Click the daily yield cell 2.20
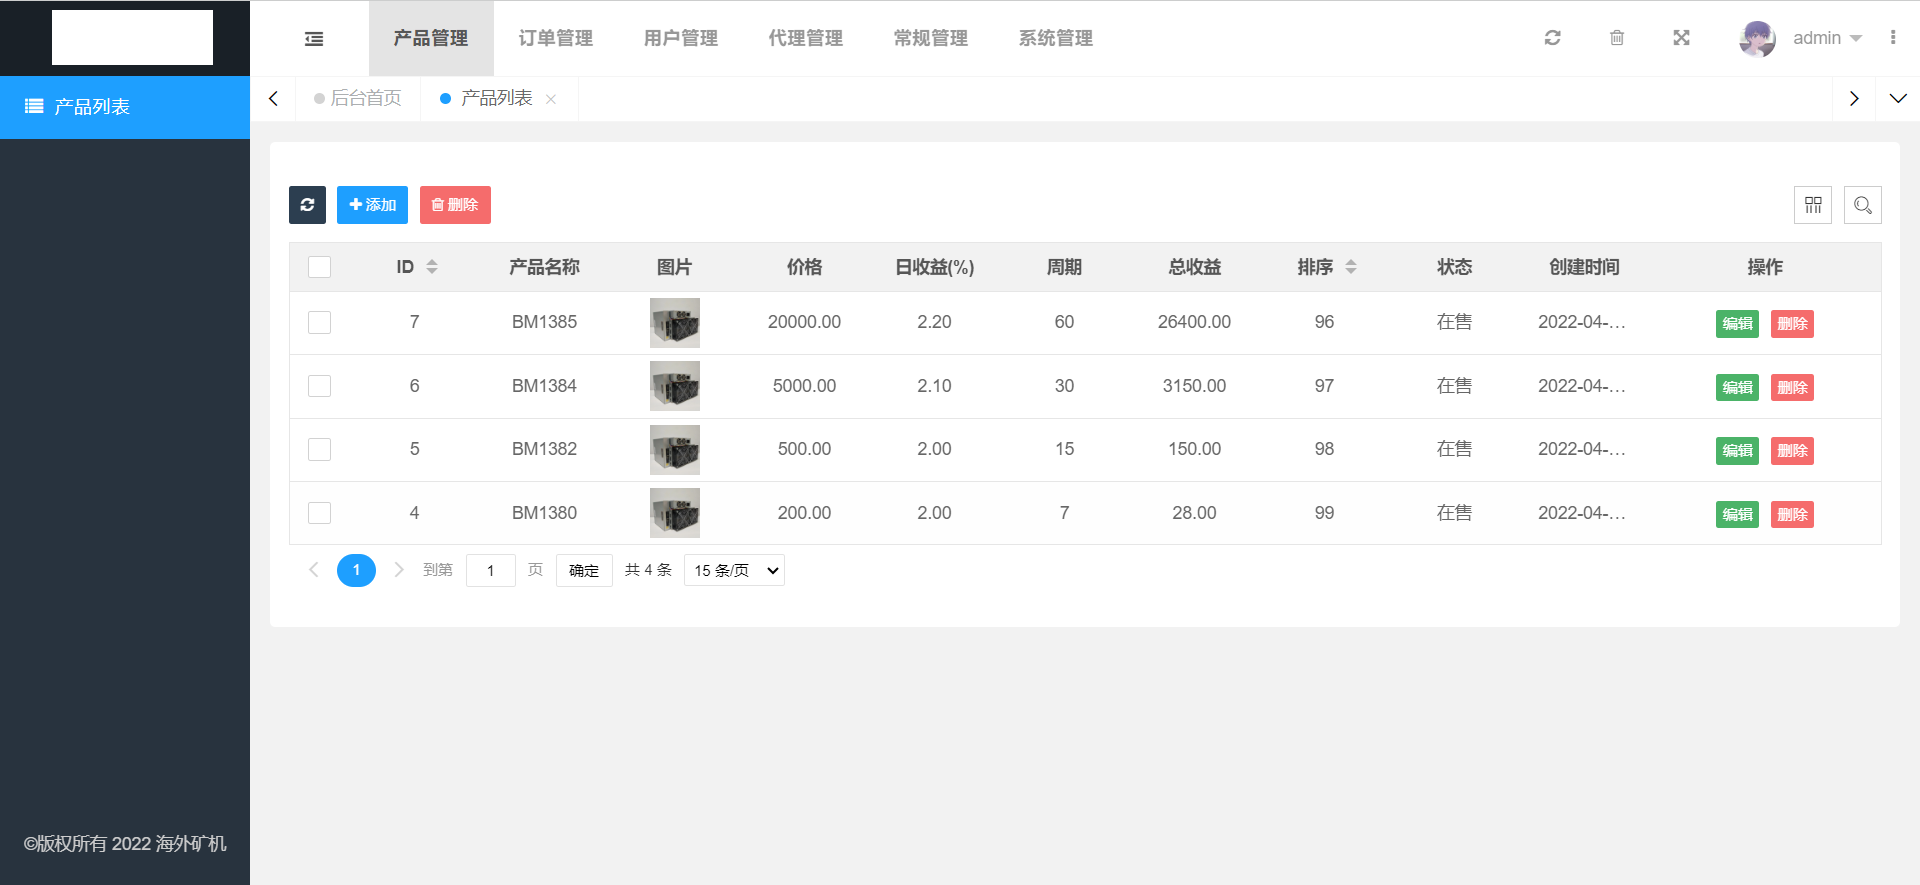Image resolution: width=1920 pixels, height=885 pixels. [934, 322]
